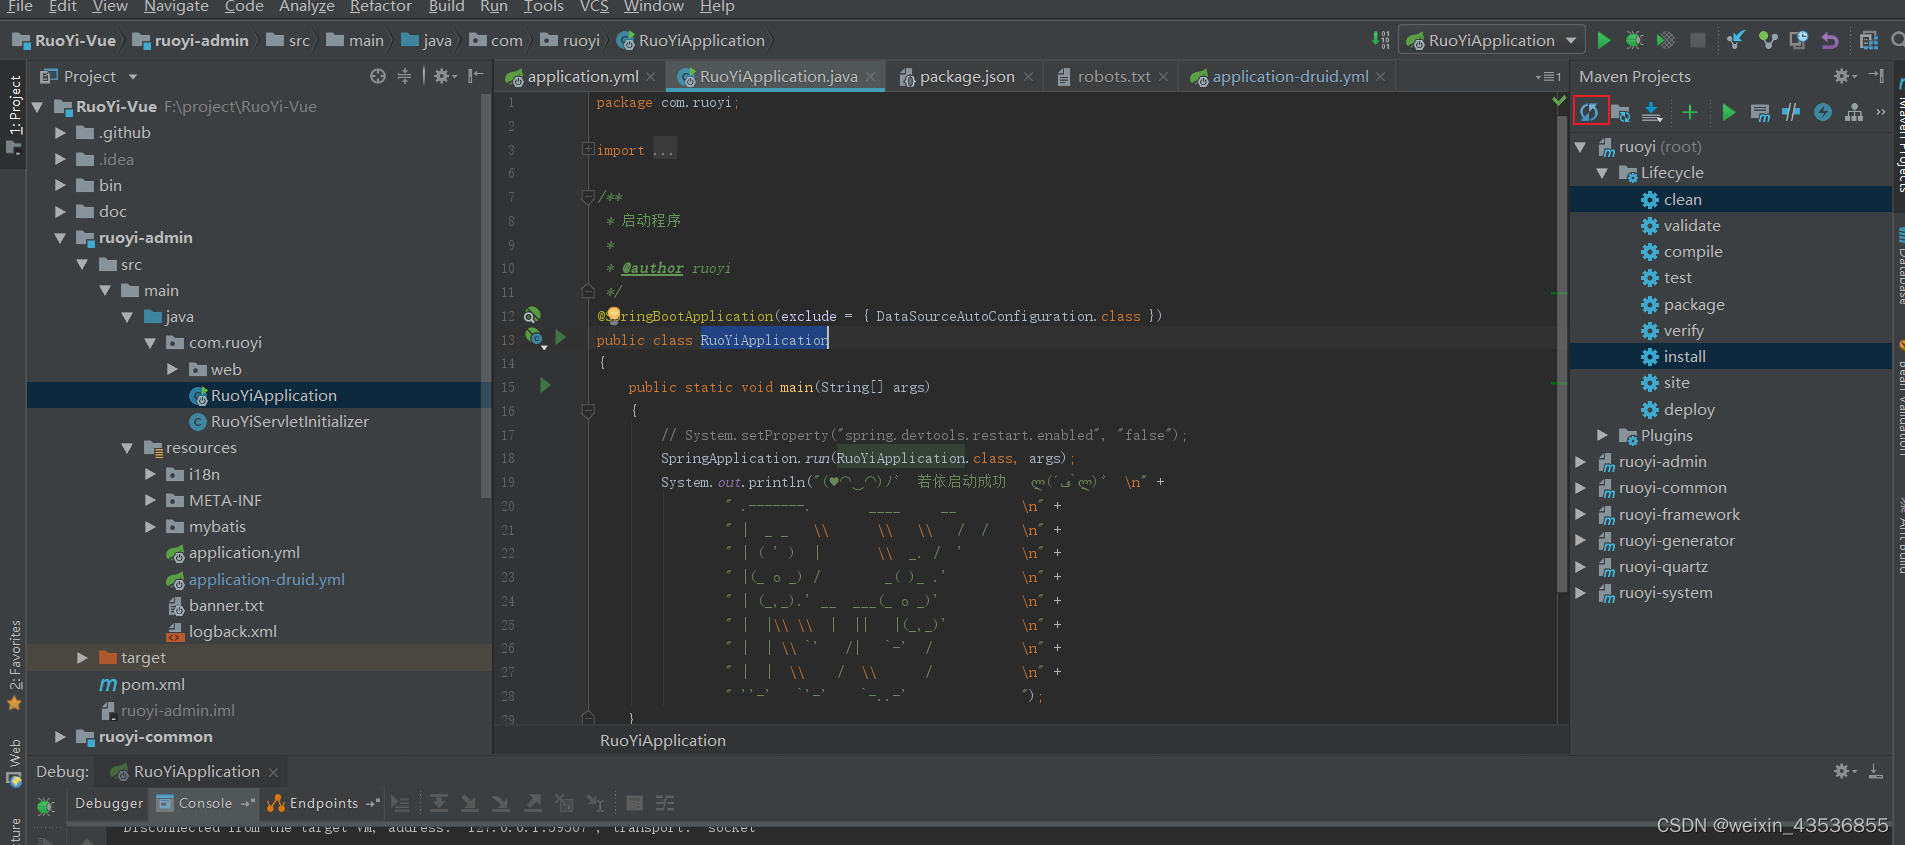Image resolution: width=1905 pixels, height=845 pixels.
Task: Expand the web package
Action: [x=172, y=369]
